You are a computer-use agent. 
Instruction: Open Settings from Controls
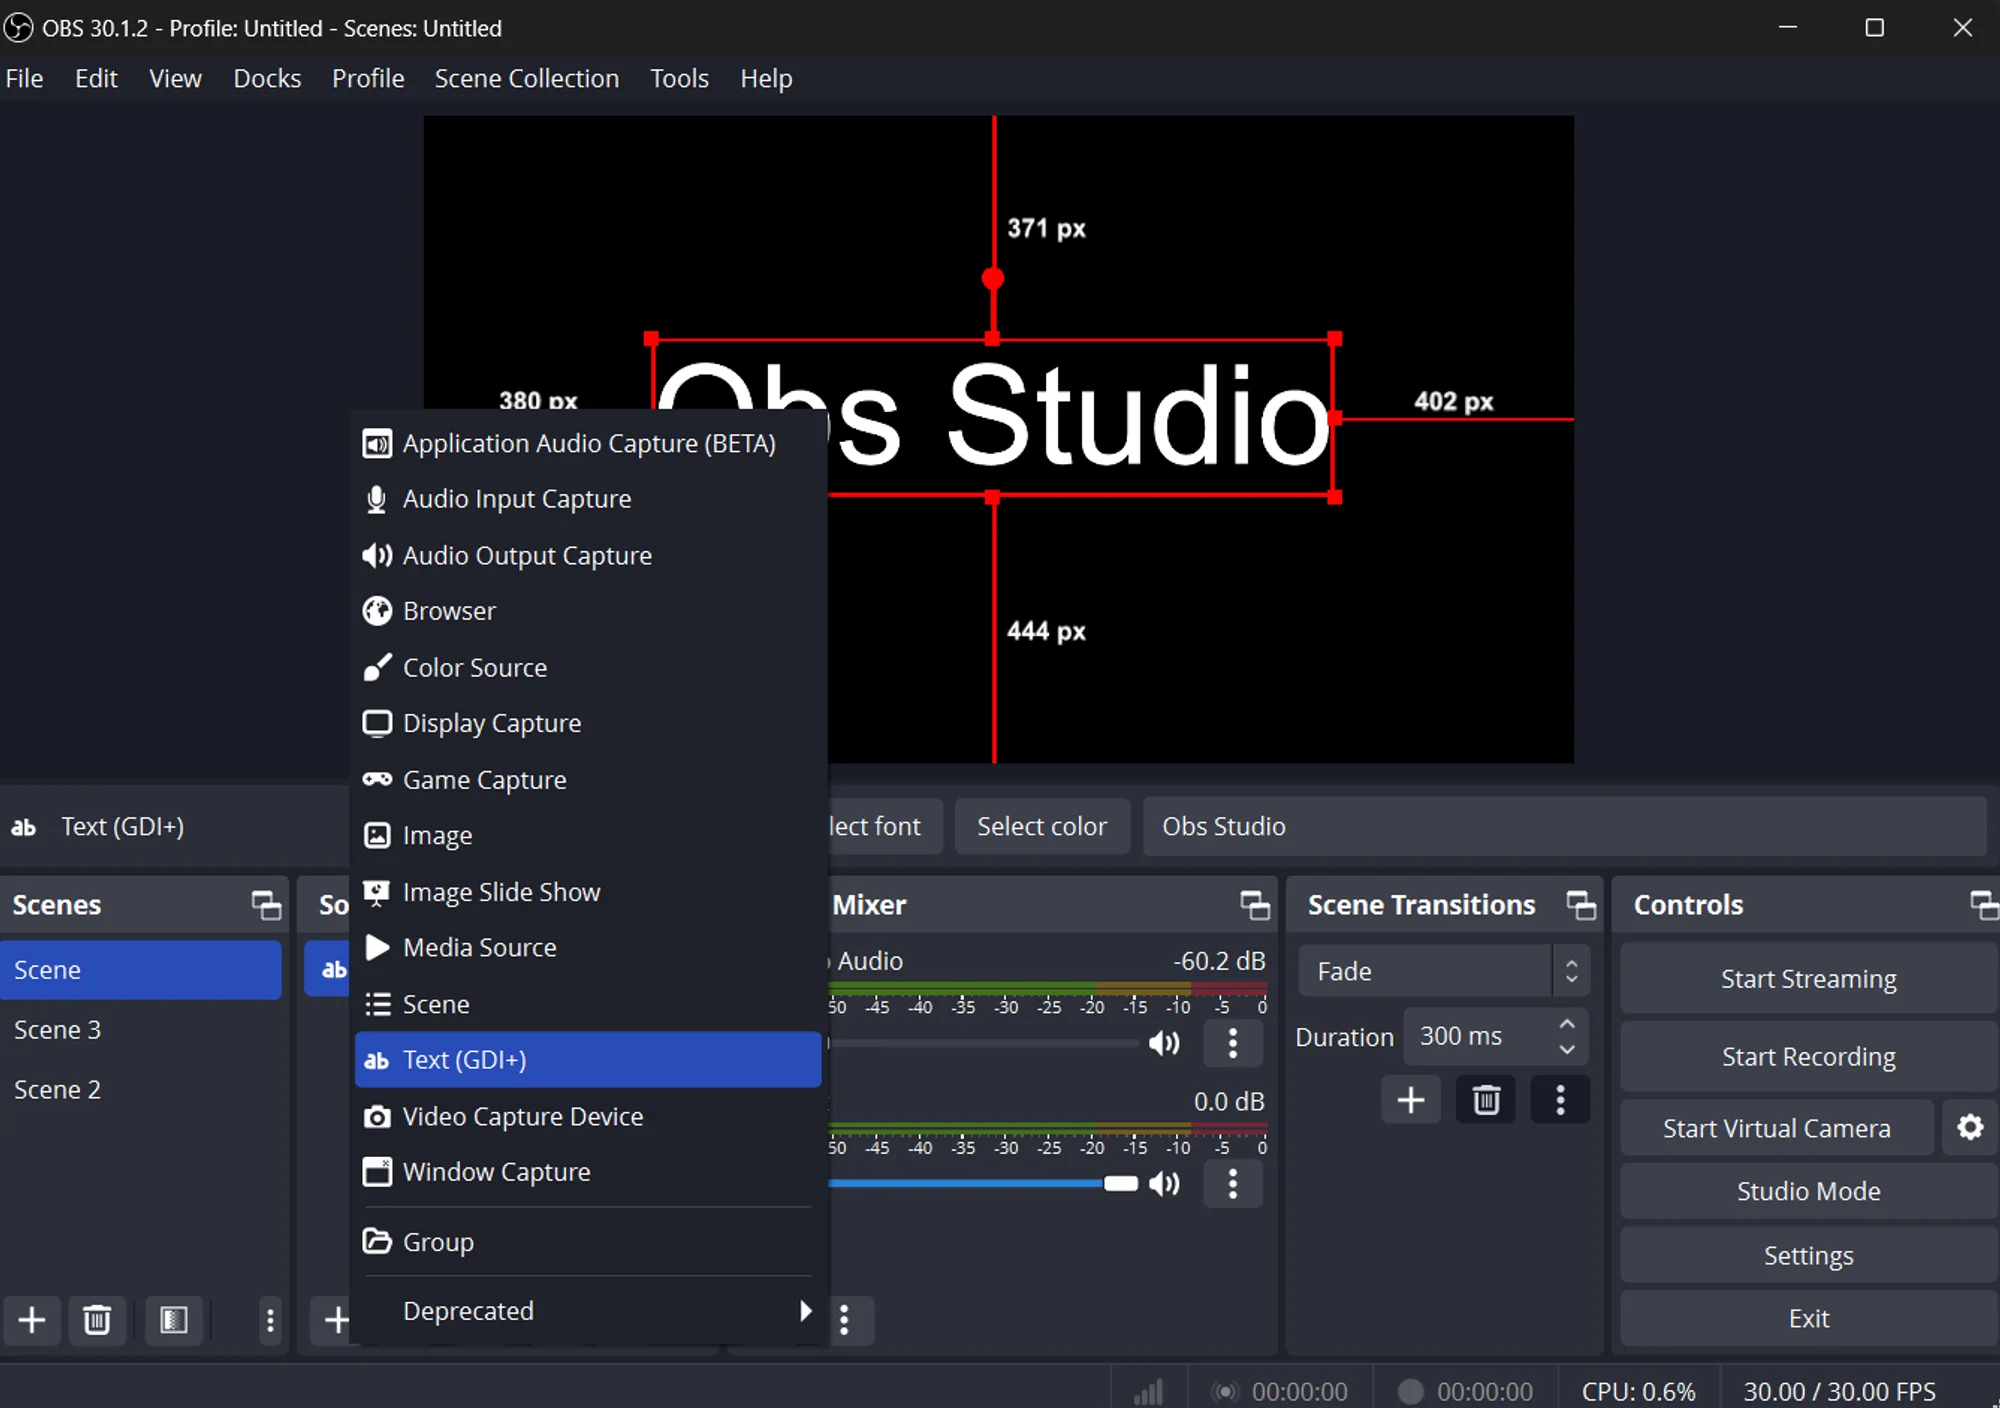(x=1808, y=1255)
